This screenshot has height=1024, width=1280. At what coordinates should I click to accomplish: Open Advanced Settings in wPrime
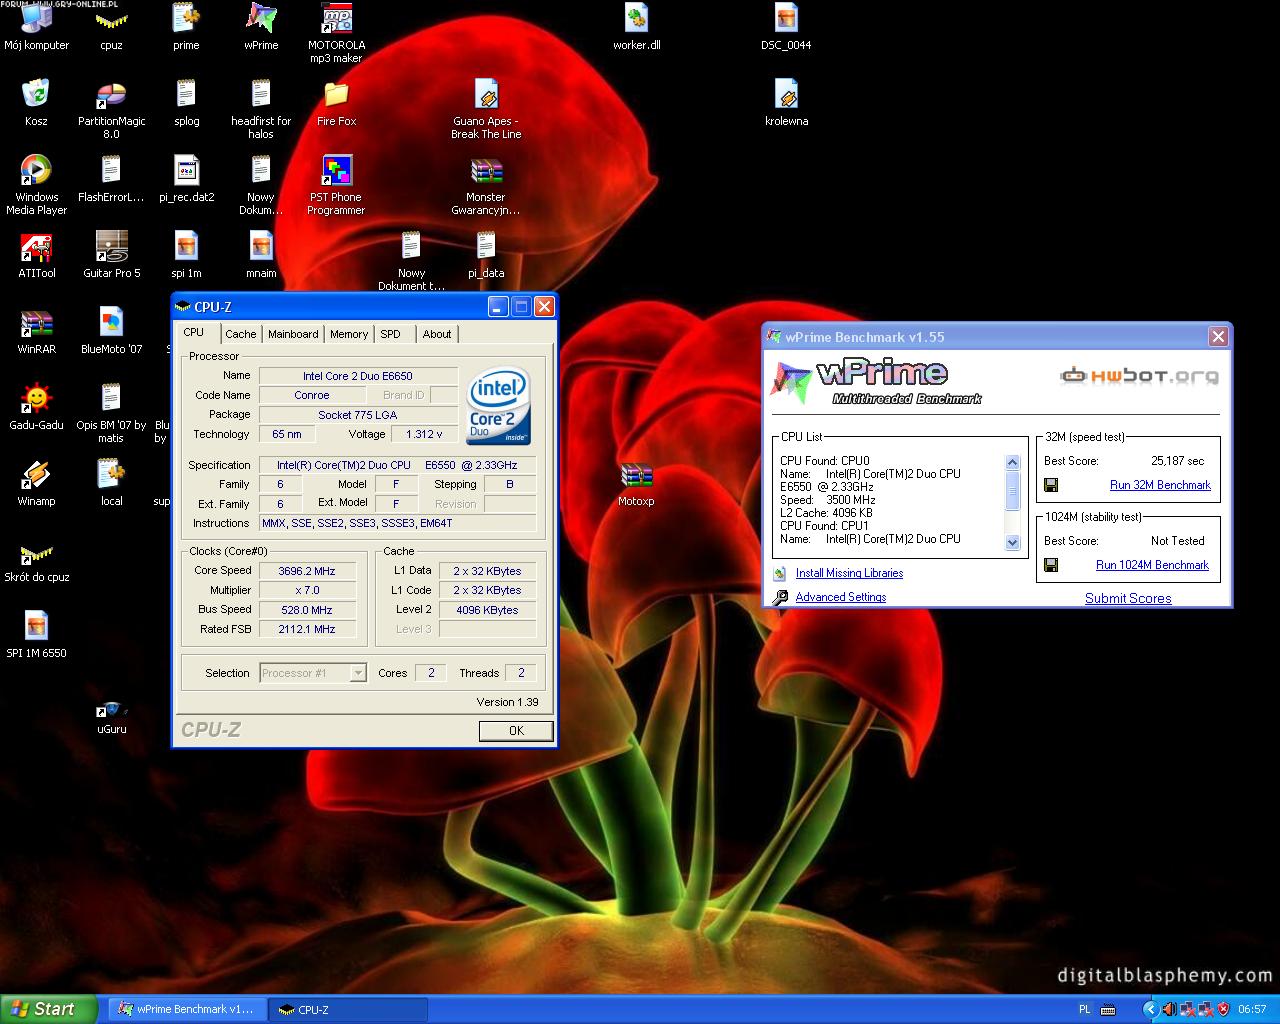841,597
